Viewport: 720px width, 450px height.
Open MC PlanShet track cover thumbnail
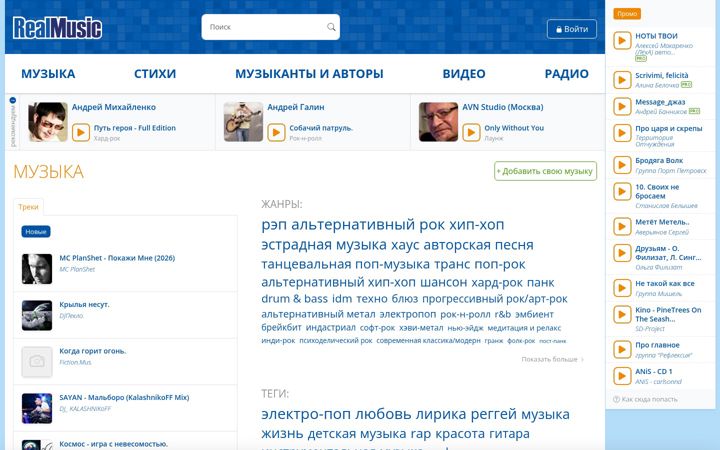pyautogui.click(x=37, y=269)
